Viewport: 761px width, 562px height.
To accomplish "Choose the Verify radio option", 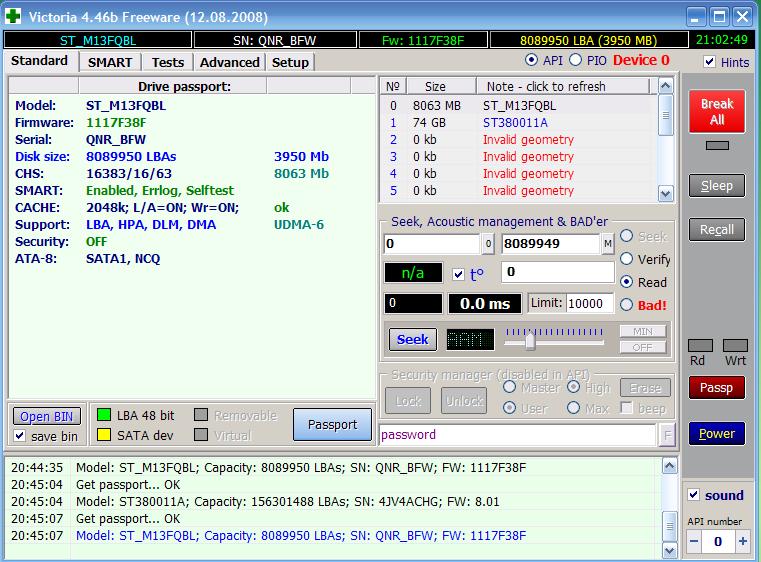I will tap(627, 259).
